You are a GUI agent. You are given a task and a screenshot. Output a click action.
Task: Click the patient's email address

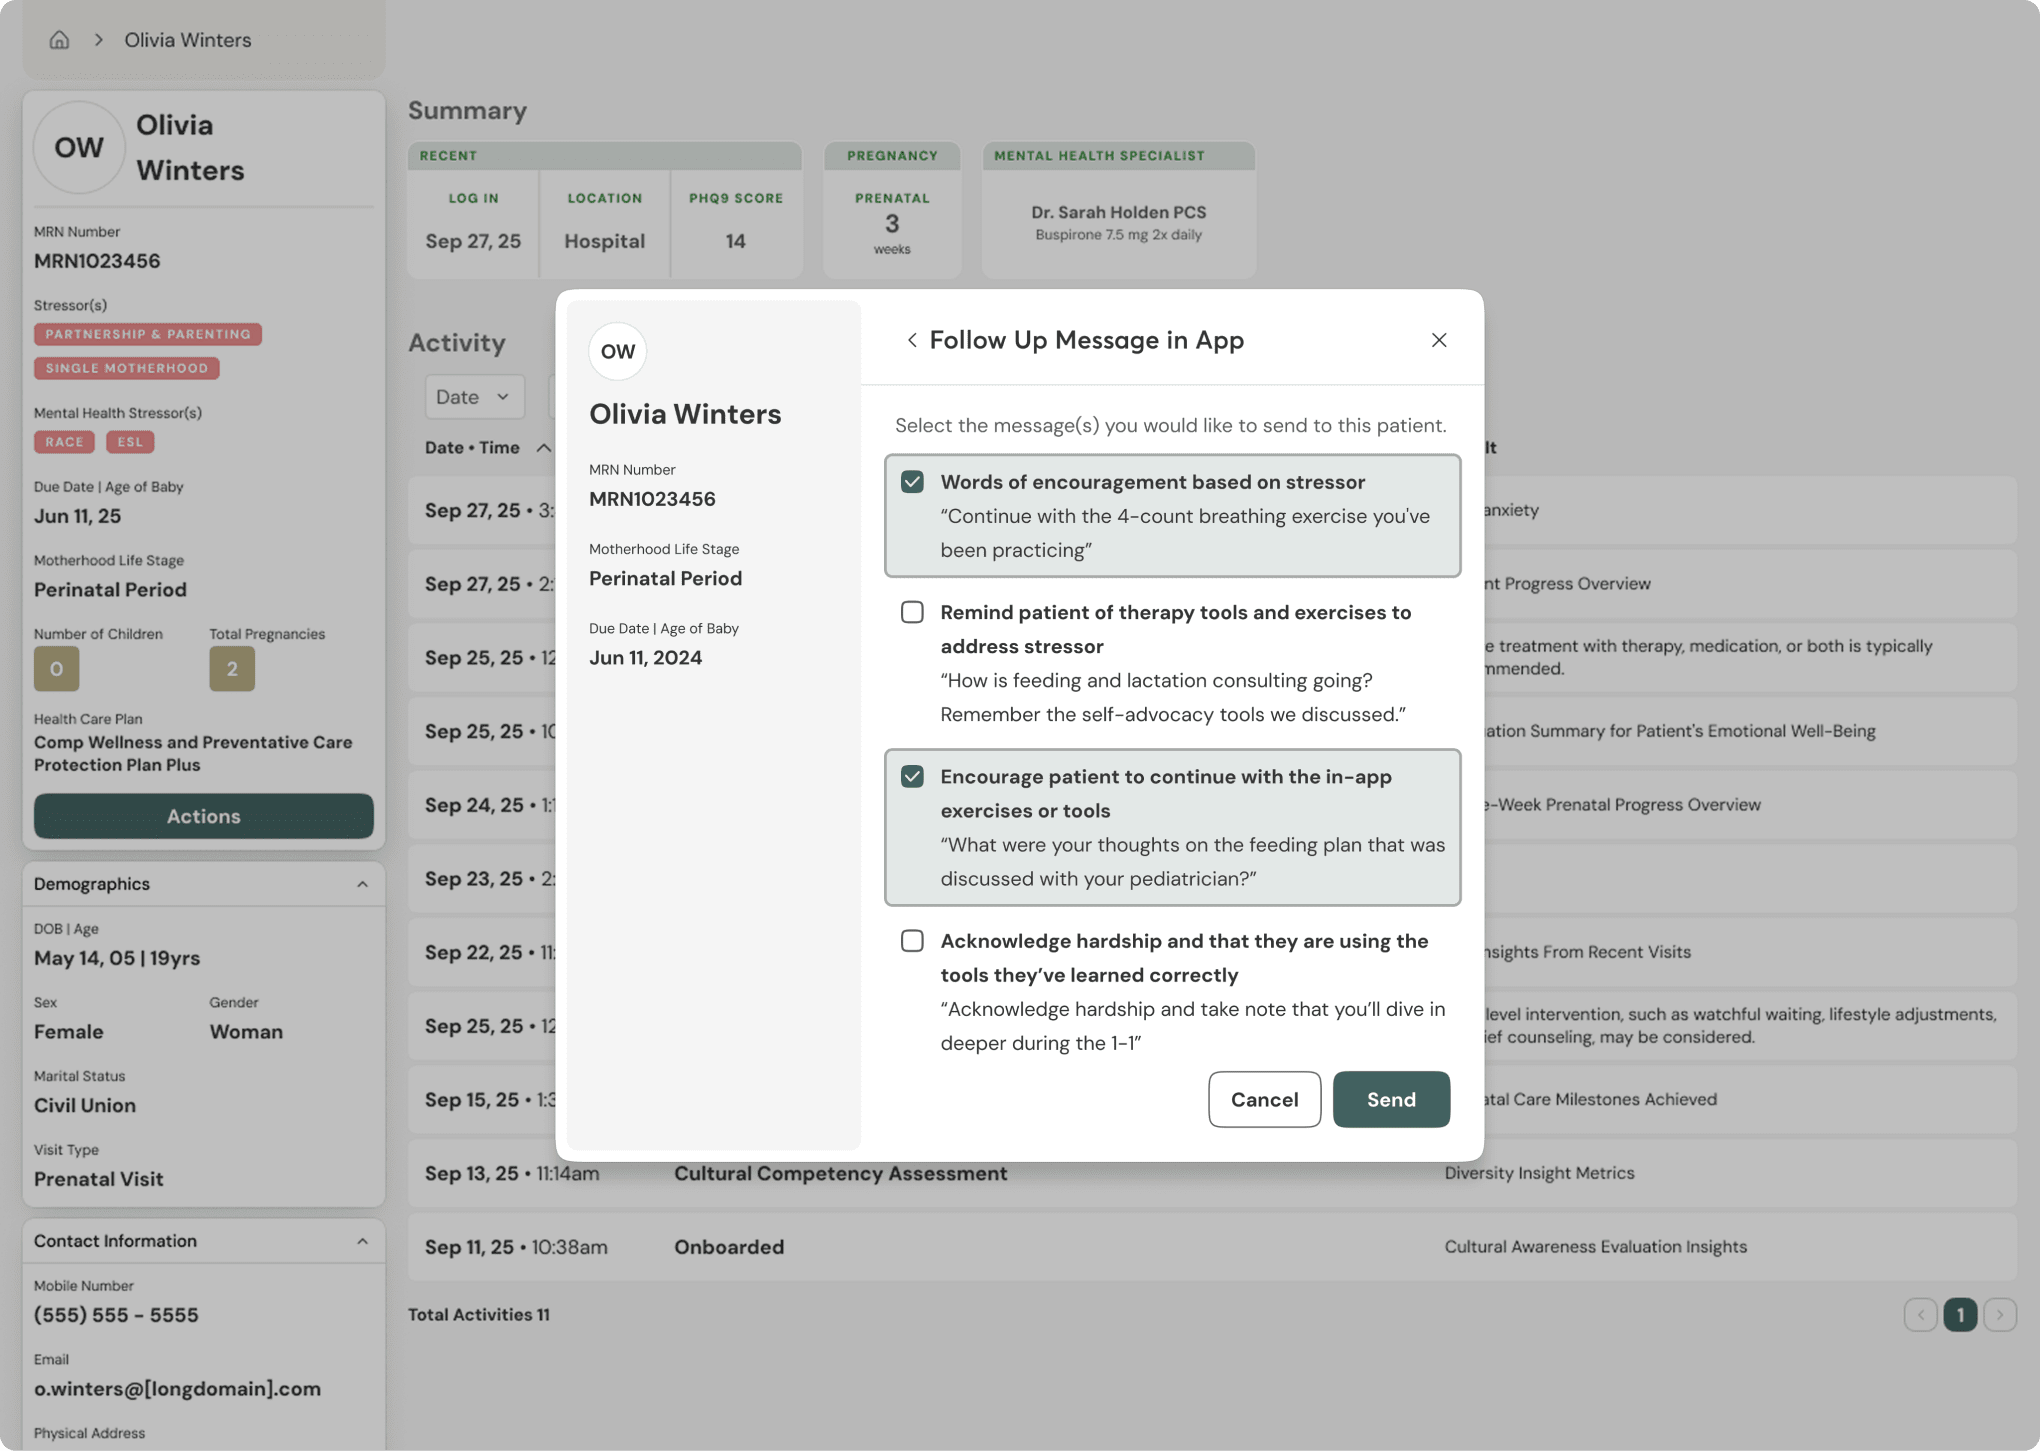click(x=177, y=1388)
